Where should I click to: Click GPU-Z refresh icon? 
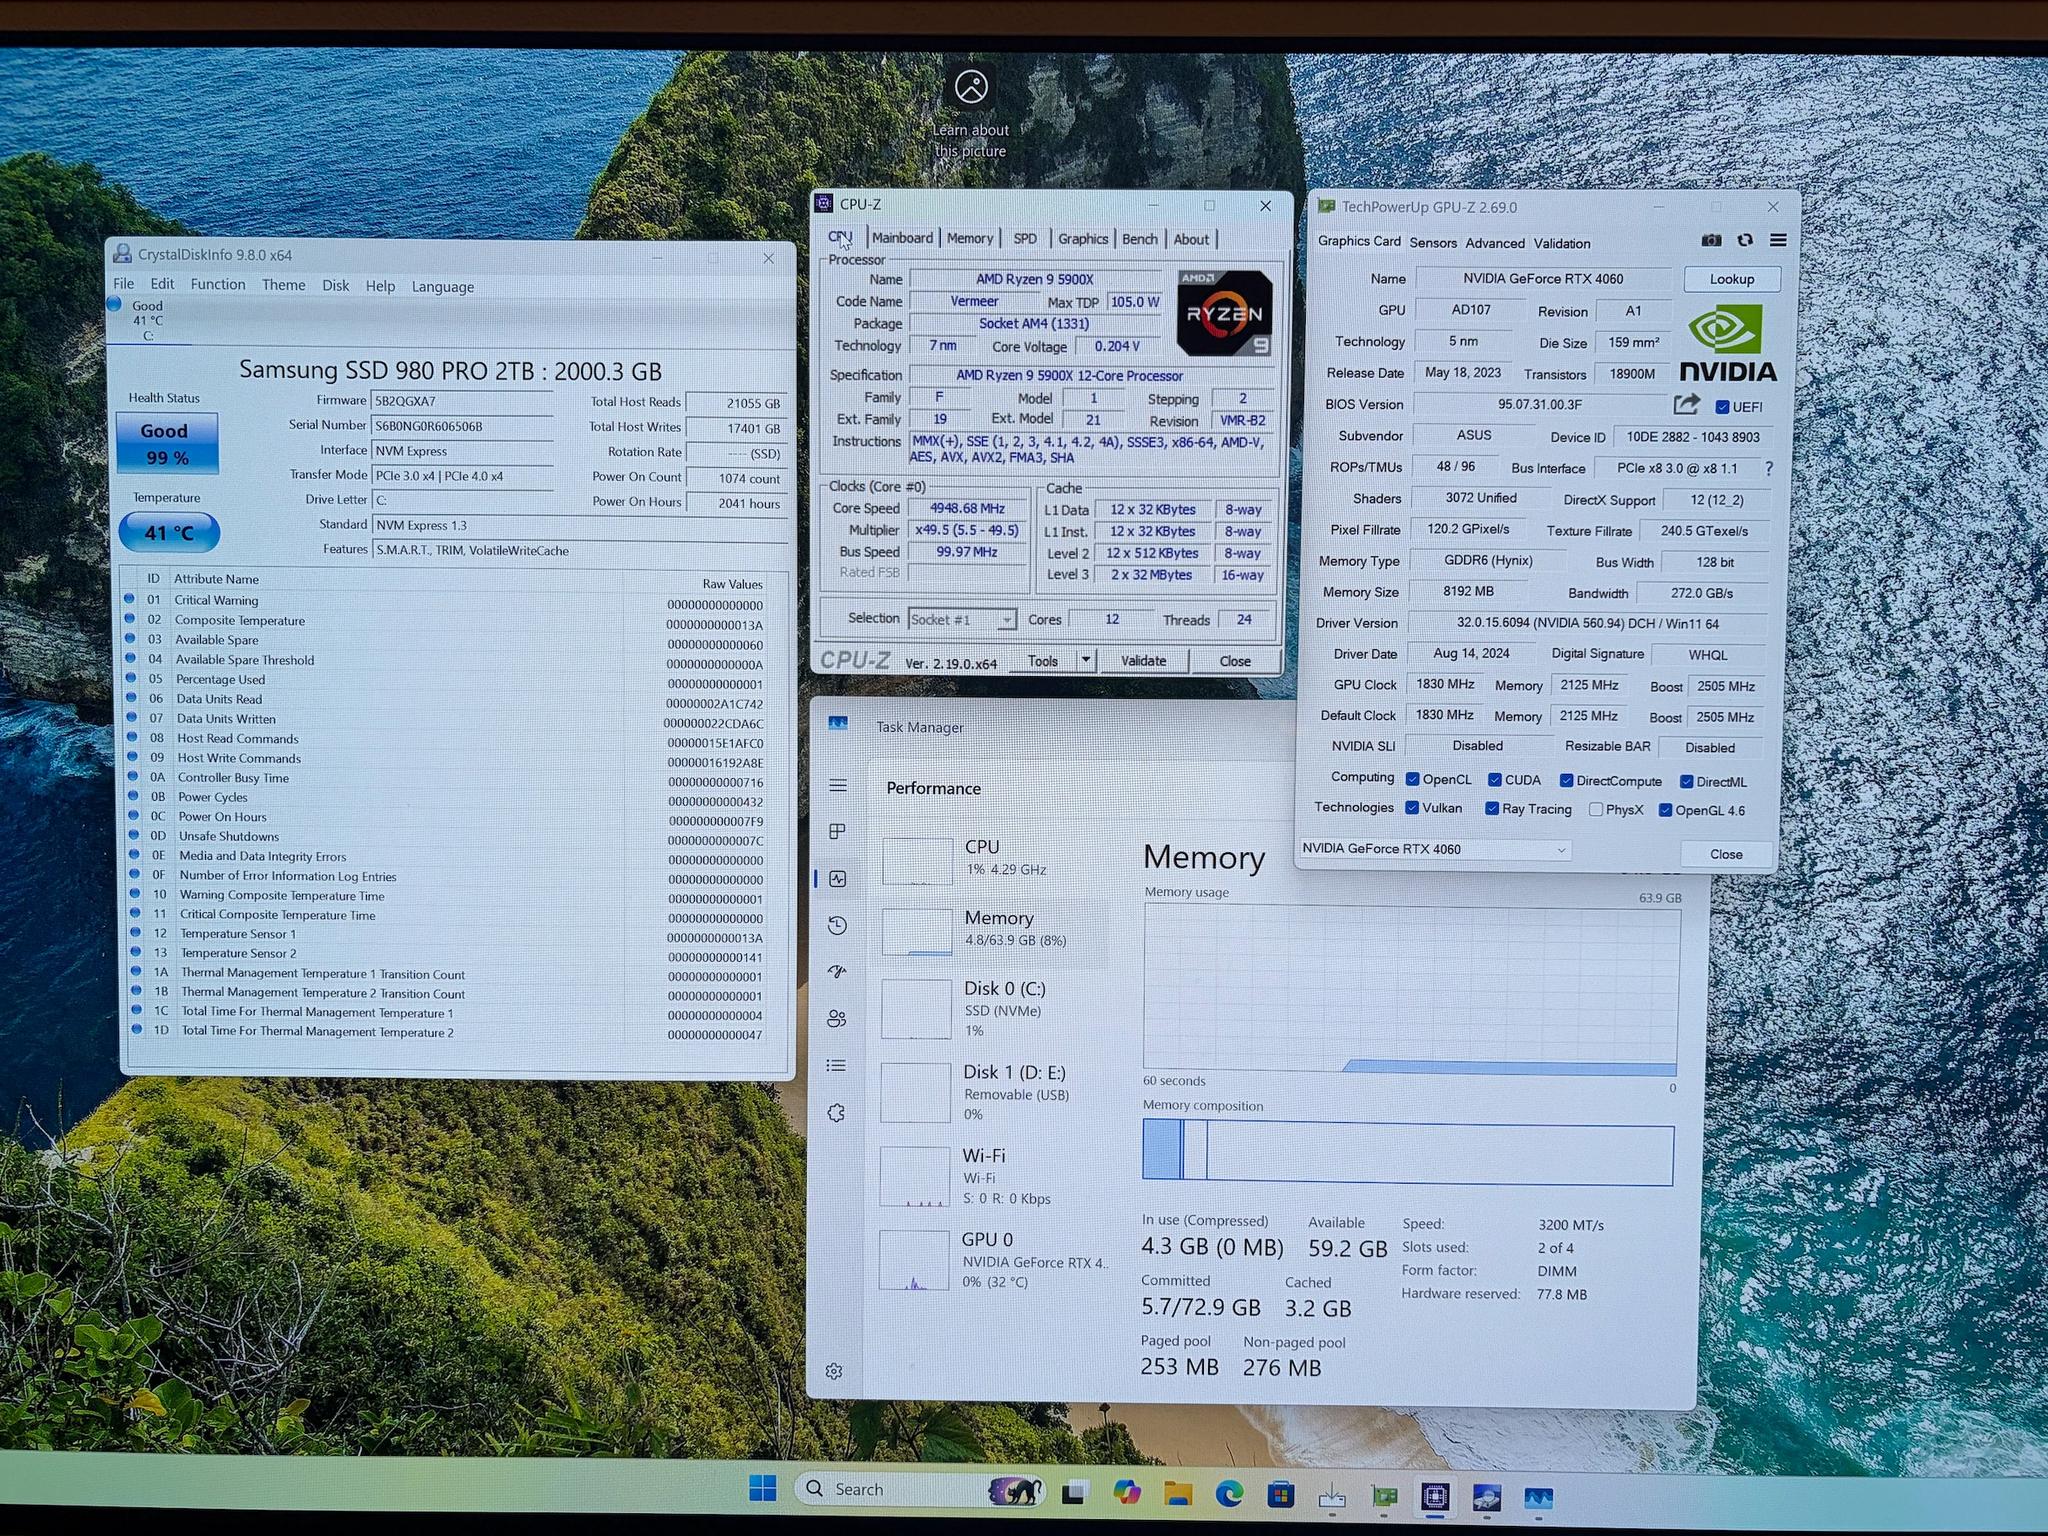click(x=1745, y=240)
